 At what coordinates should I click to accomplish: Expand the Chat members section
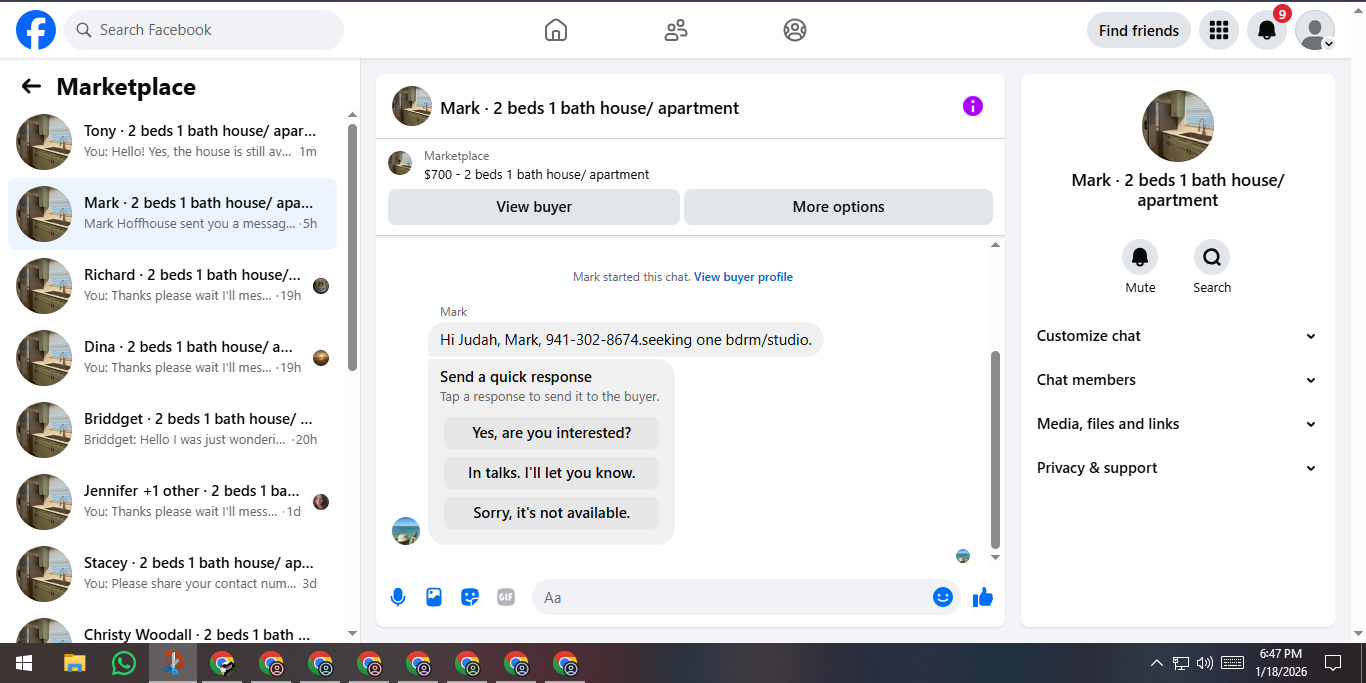(x=1178, y=380)
